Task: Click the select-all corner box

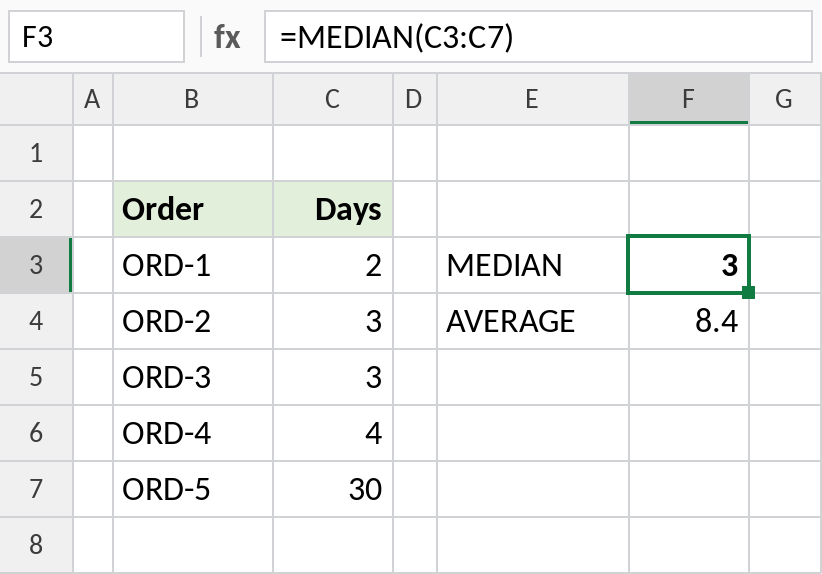Action: pos(36,99)
